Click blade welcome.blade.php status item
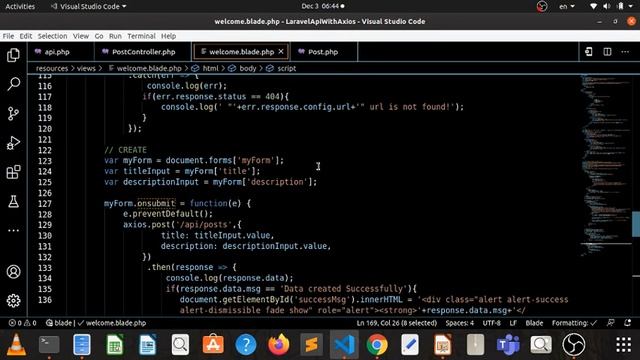This screenshot has width=640, height=360. [x=96, y=323]
